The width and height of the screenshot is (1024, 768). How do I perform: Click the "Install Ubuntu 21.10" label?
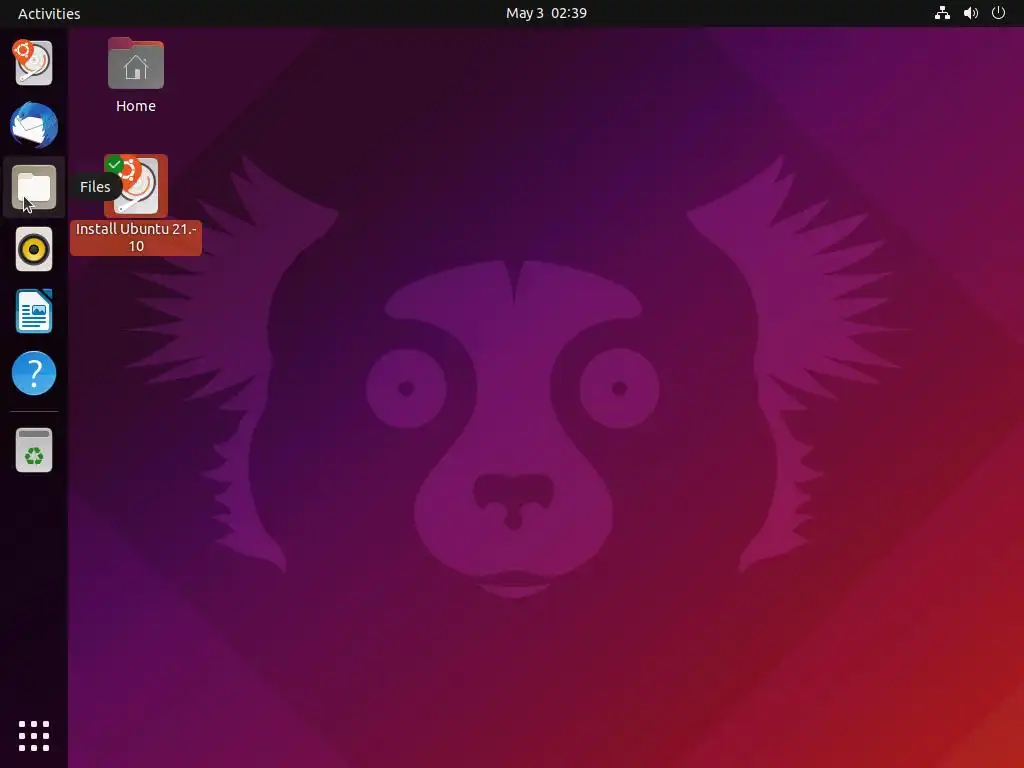tap(136, 237)
